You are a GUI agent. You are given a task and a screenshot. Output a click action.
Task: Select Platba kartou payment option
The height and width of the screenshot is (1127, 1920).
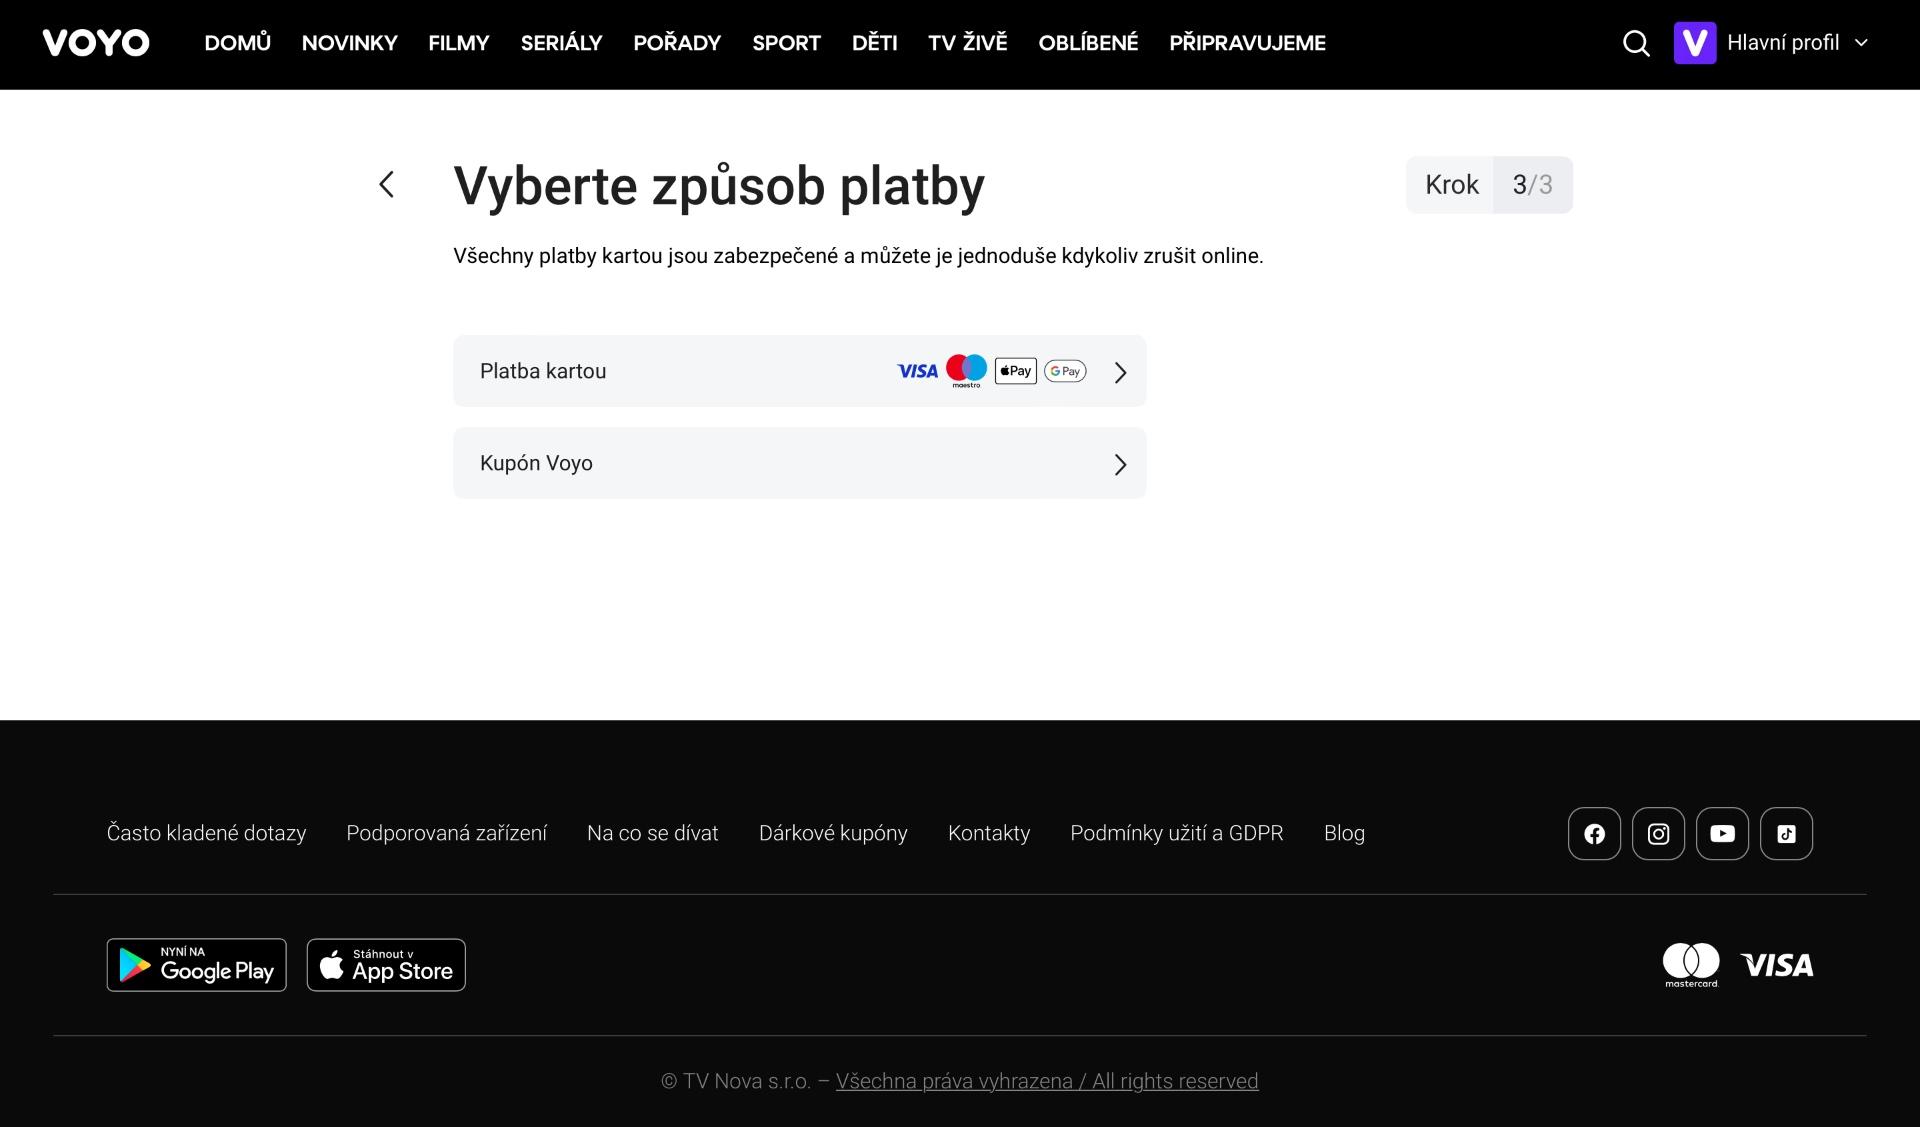point(800,371)
